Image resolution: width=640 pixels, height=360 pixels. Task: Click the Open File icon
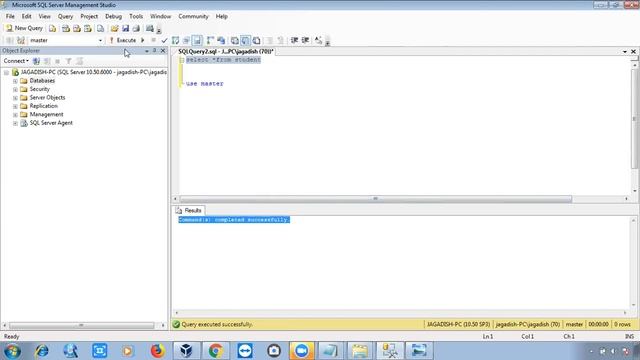[x=114, y=28]
